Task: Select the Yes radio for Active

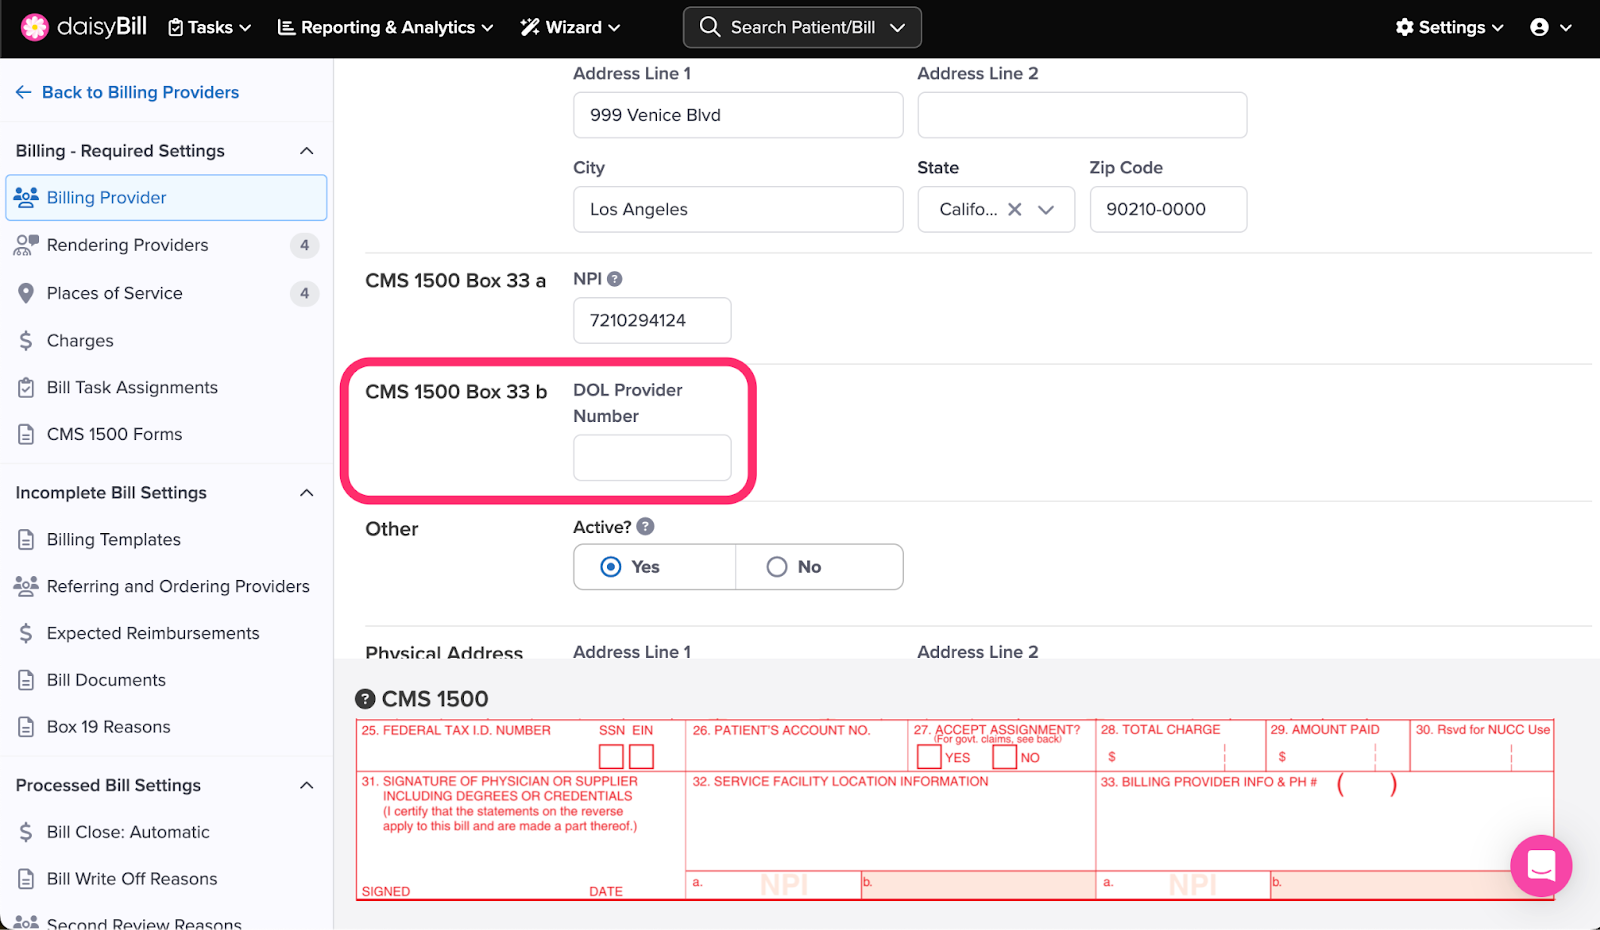Action: coord(611,567)
